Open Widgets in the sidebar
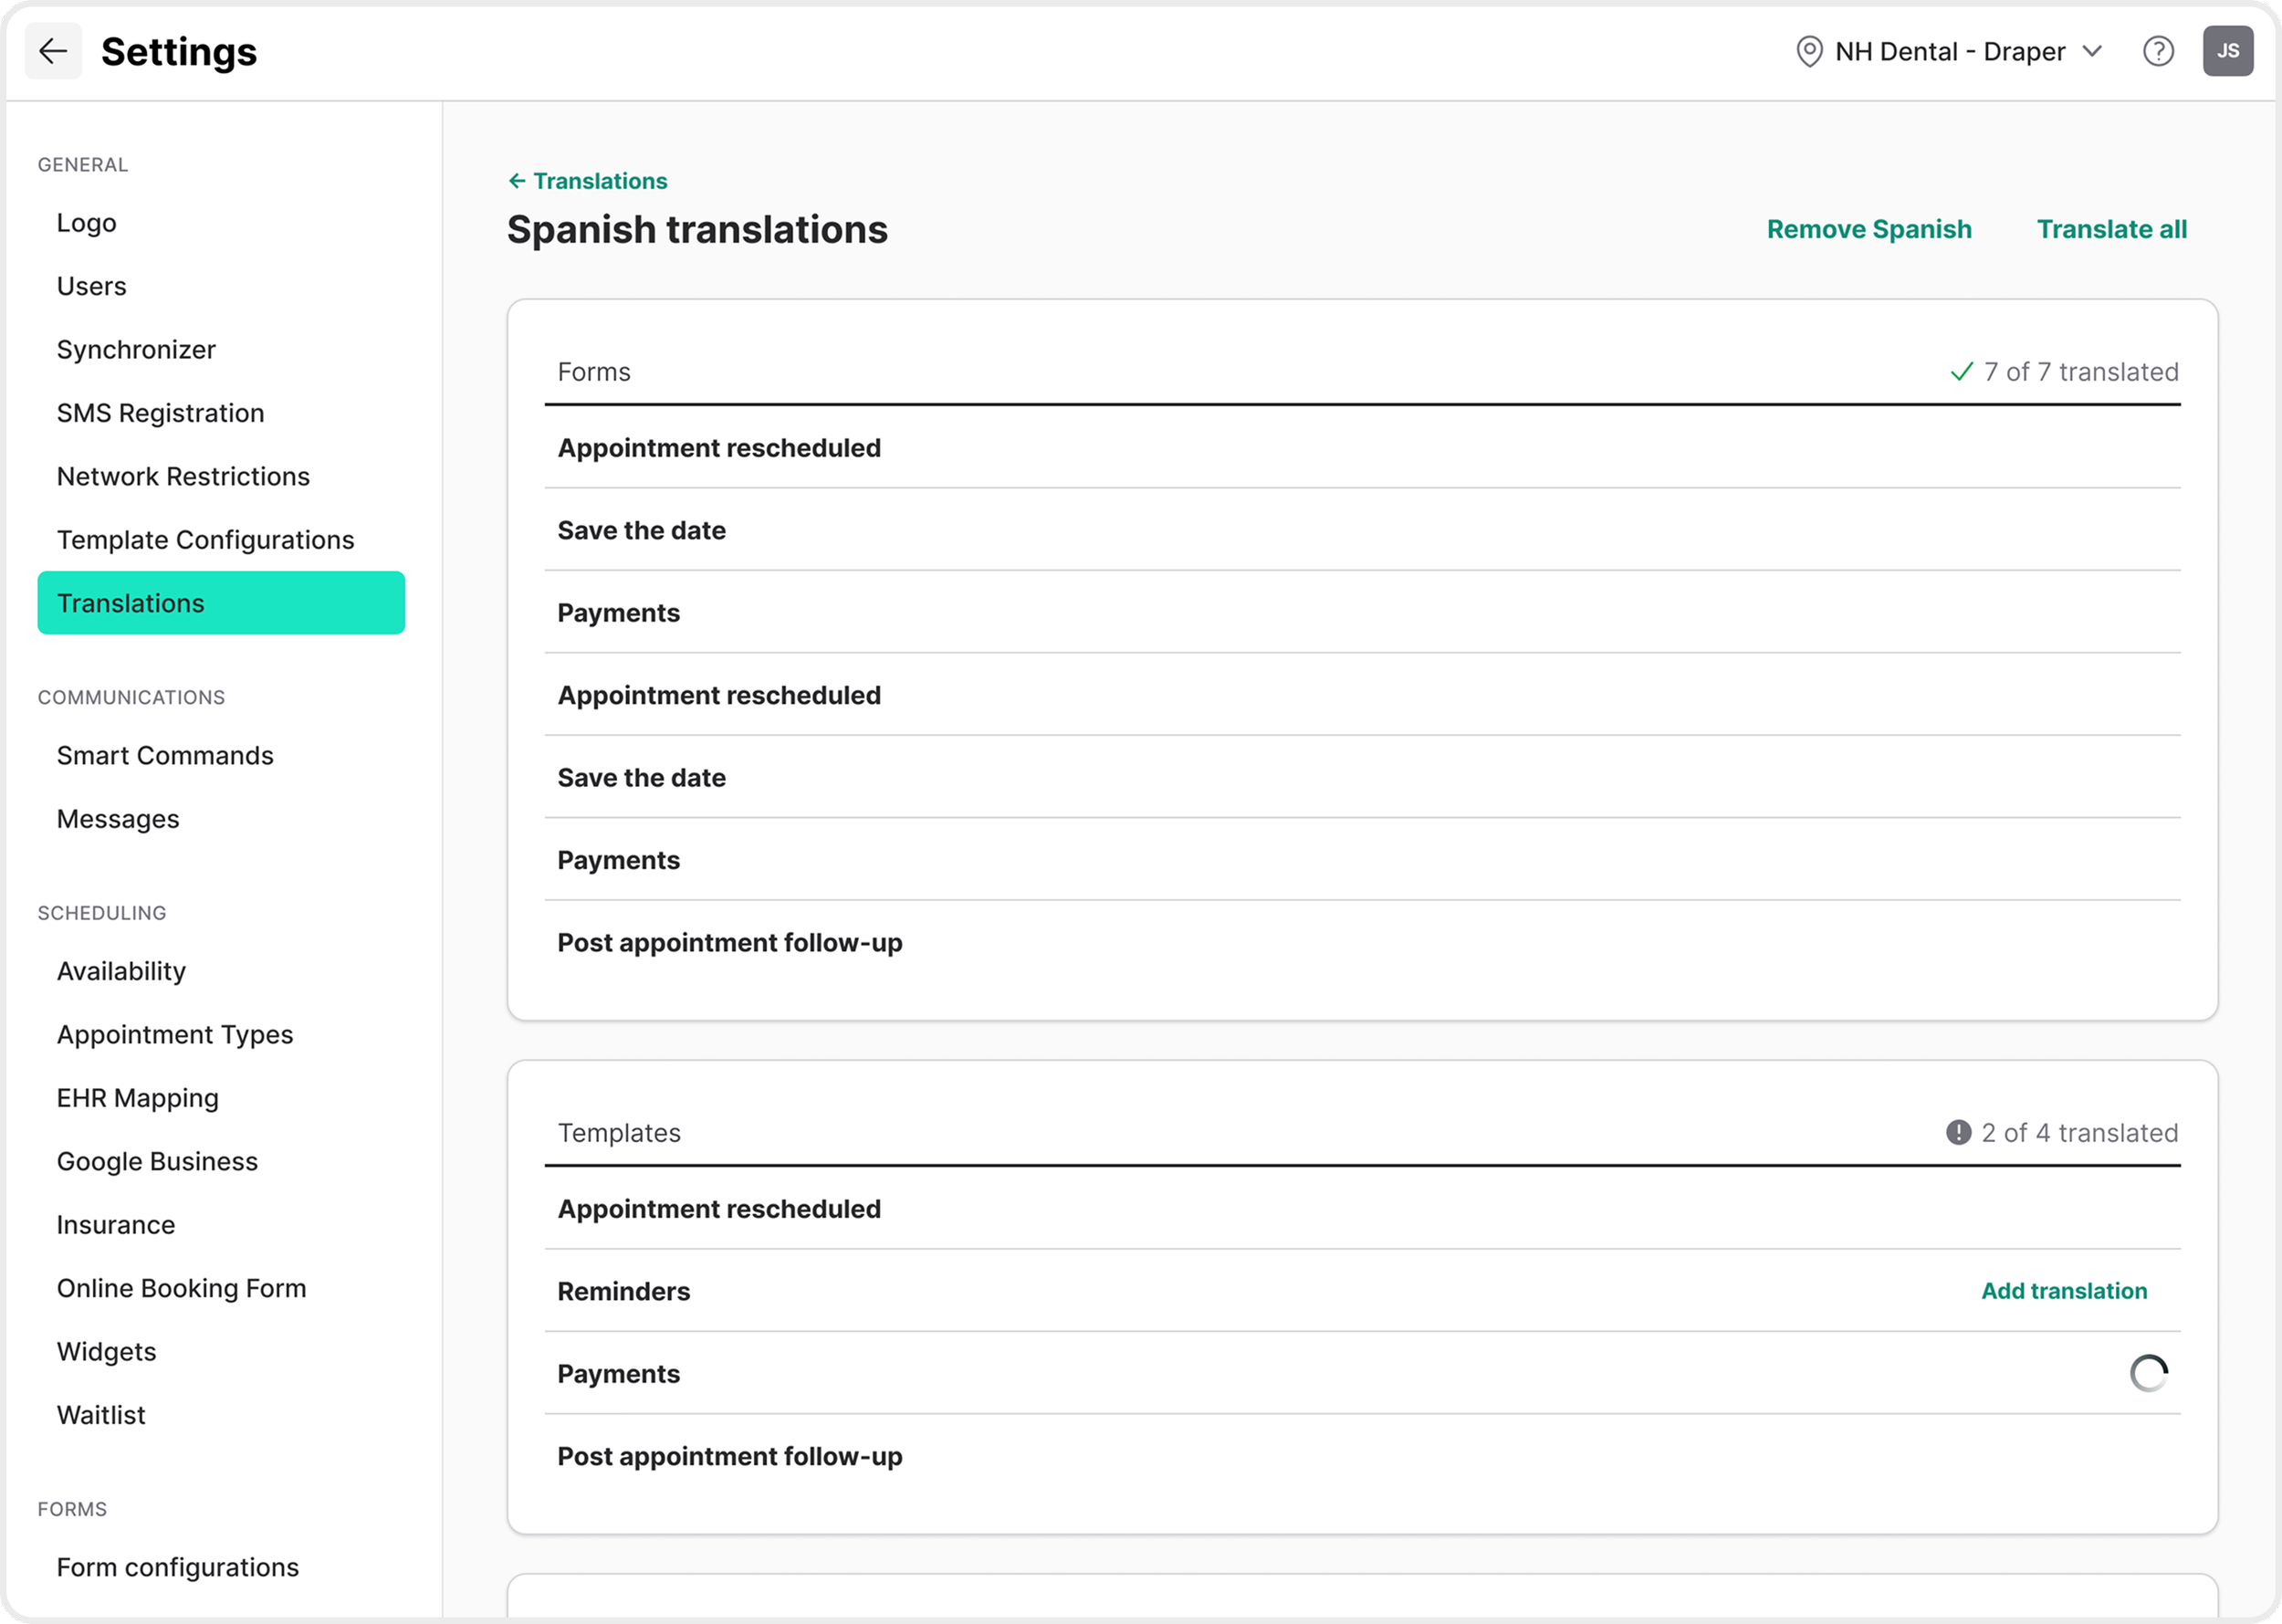The height and width of the screenshot is (1624, 2282). pyautogui.click(x=221, y=1352)
